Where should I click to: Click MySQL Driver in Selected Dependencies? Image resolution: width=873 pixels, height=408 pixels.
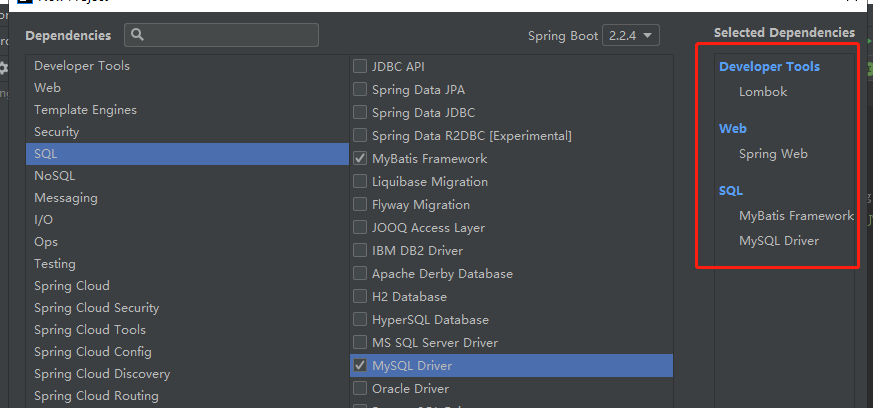pyautogui.click(x=779, y=241)
